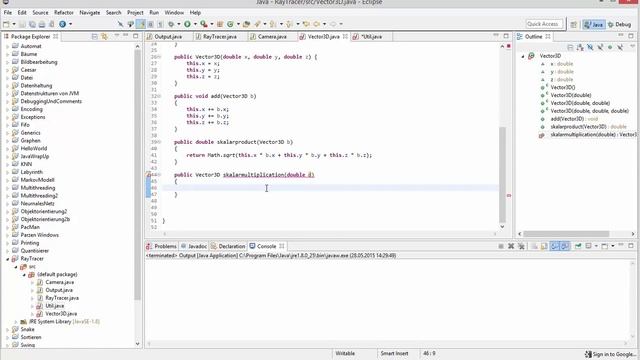Open the Project menu
640x360 pixels.
pos(135,13)
